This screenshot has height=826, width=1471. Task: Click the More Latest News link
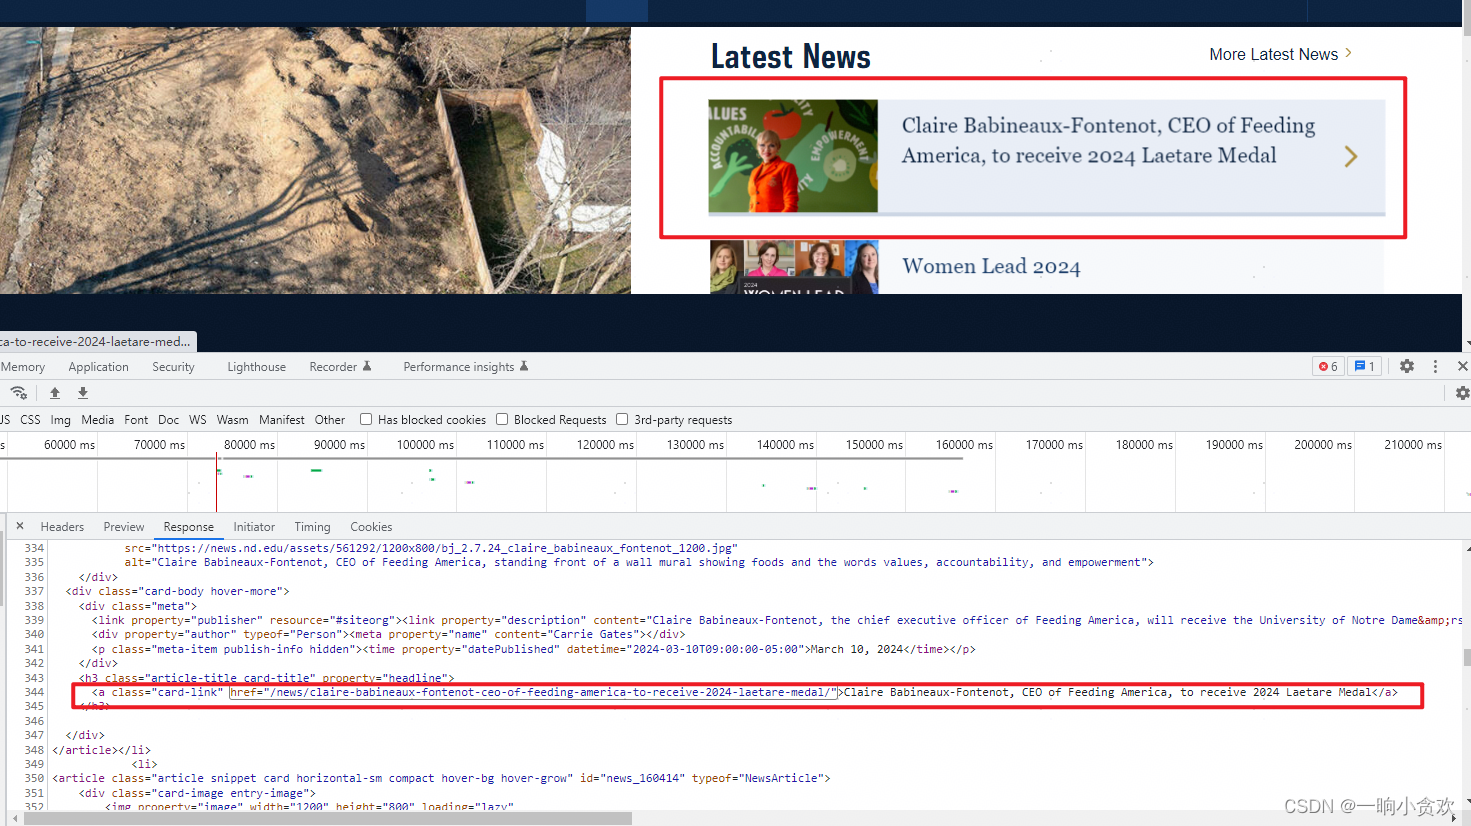click(x=1273, y=54)
